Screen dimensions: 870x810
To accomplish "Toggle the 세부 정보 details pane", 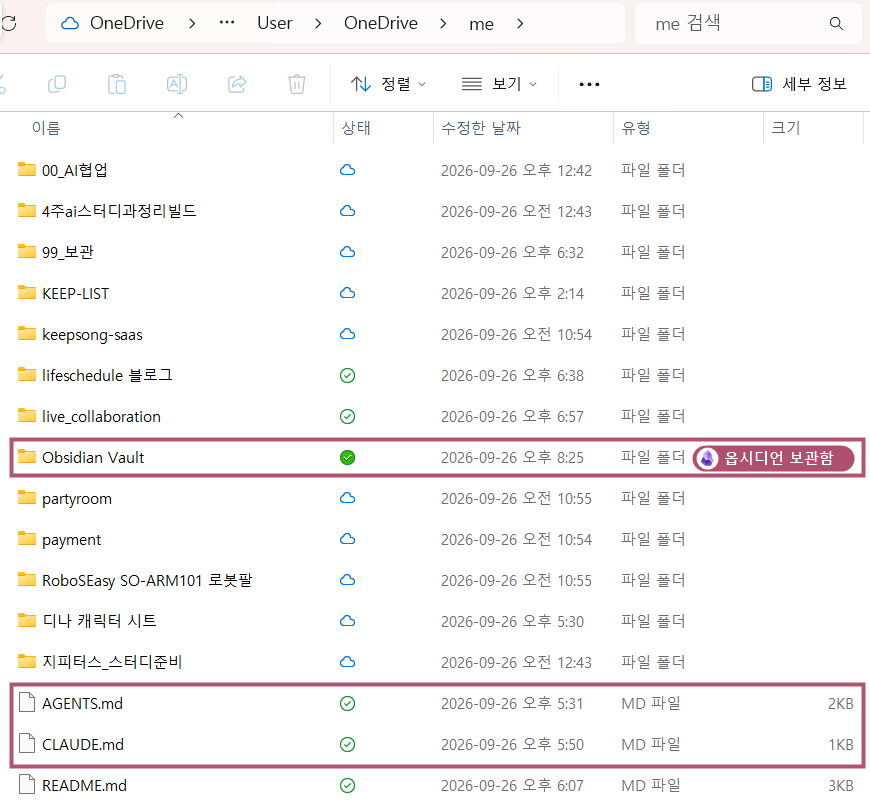I will point(799,84).
